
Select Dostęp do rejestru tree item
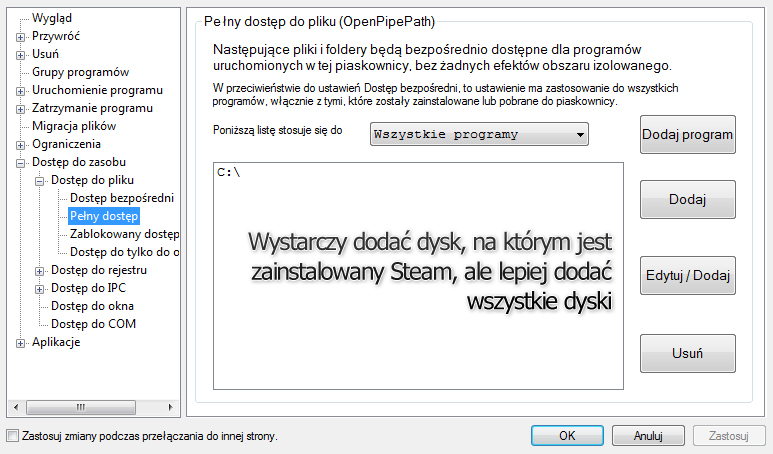pyautogui.click(x=99, y=270)
